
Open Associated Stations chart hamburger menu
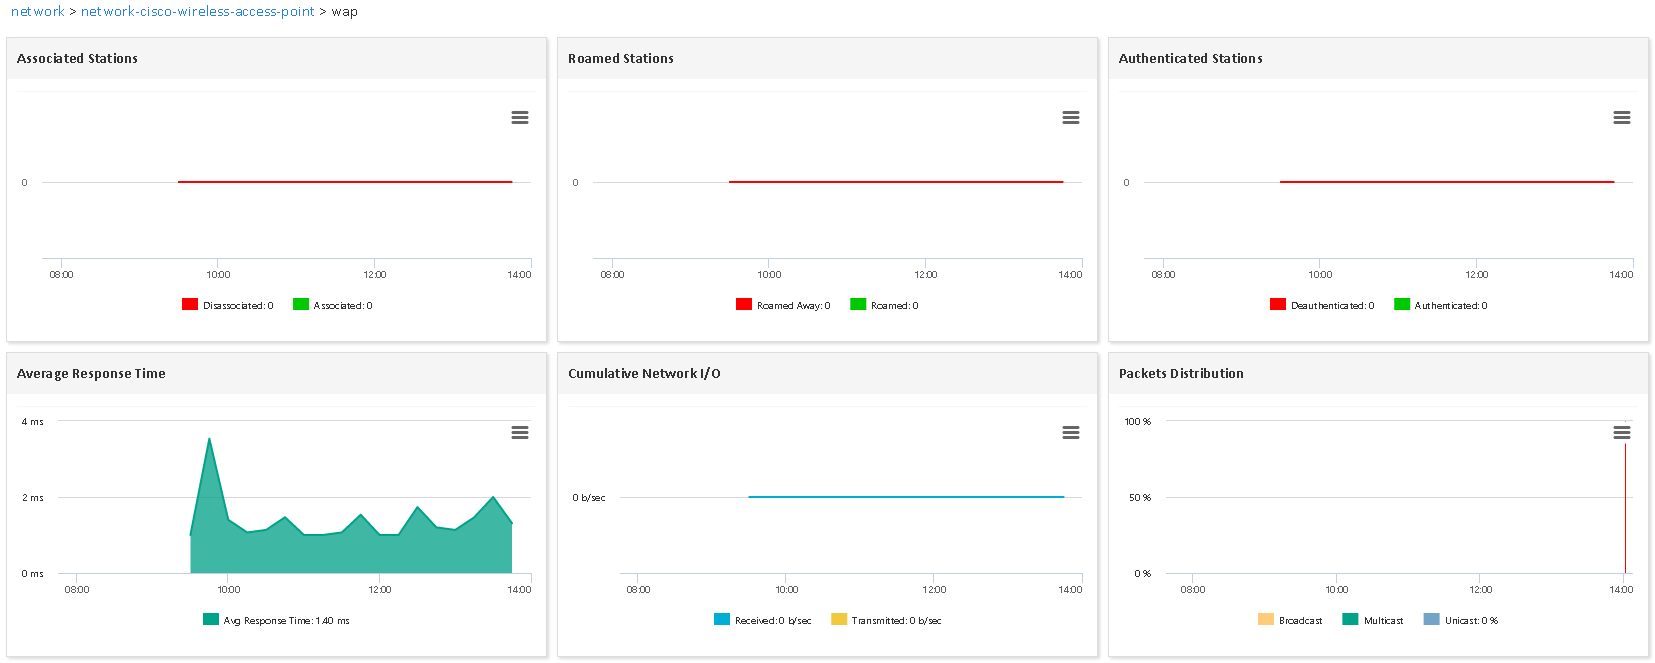tap(520, 118)
